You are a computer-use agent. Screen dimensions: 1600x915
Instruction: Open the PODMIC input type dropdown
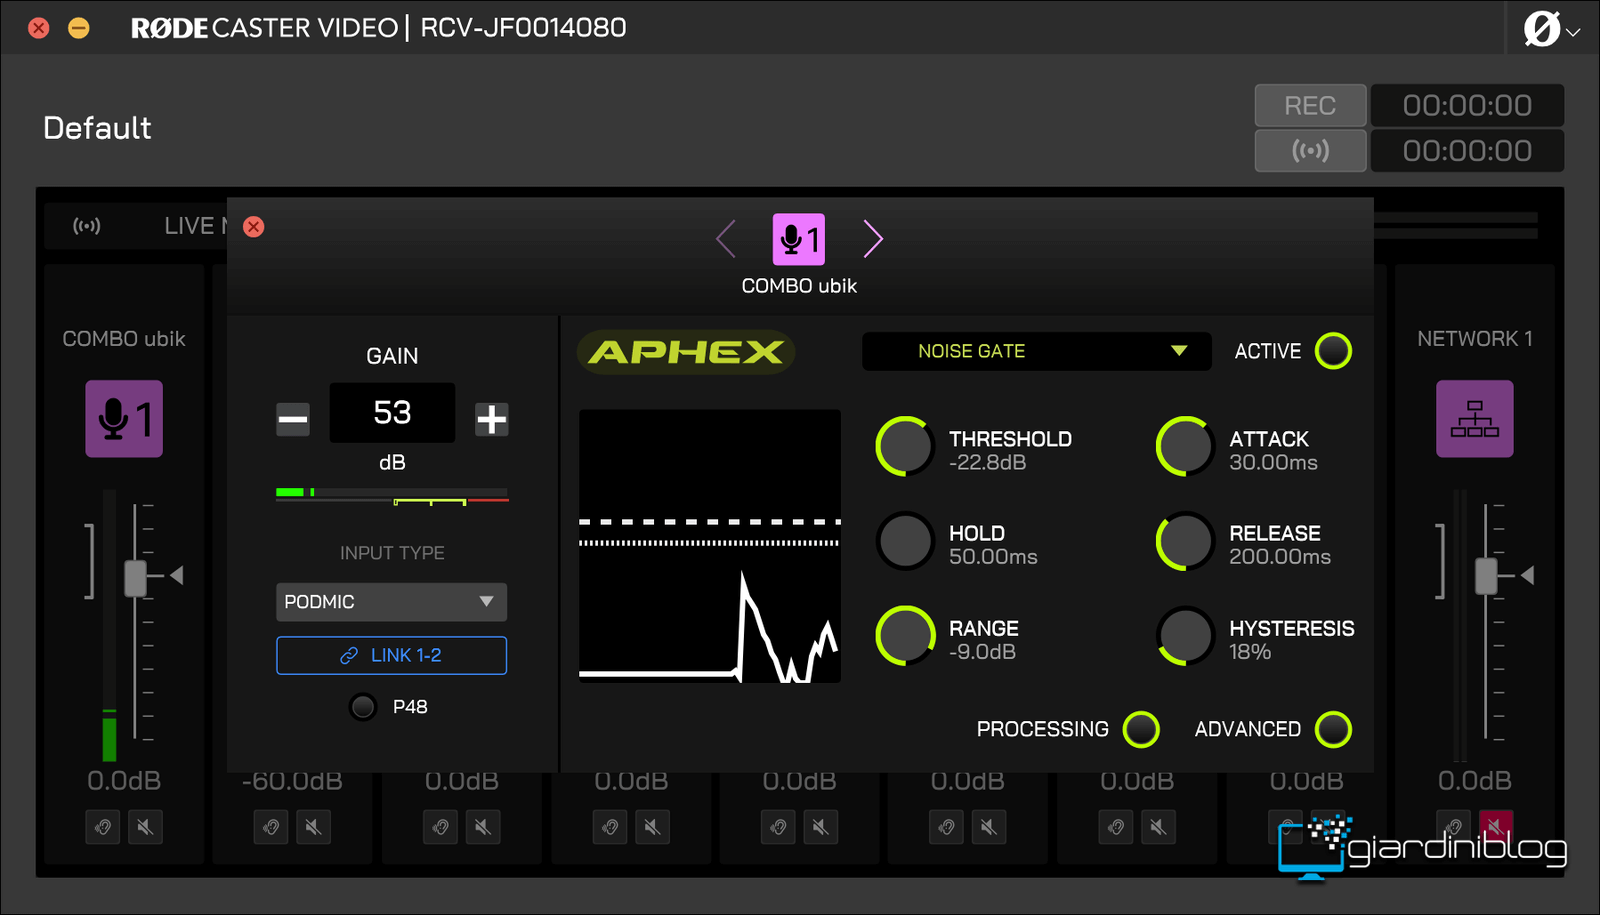tap(391, 602)
